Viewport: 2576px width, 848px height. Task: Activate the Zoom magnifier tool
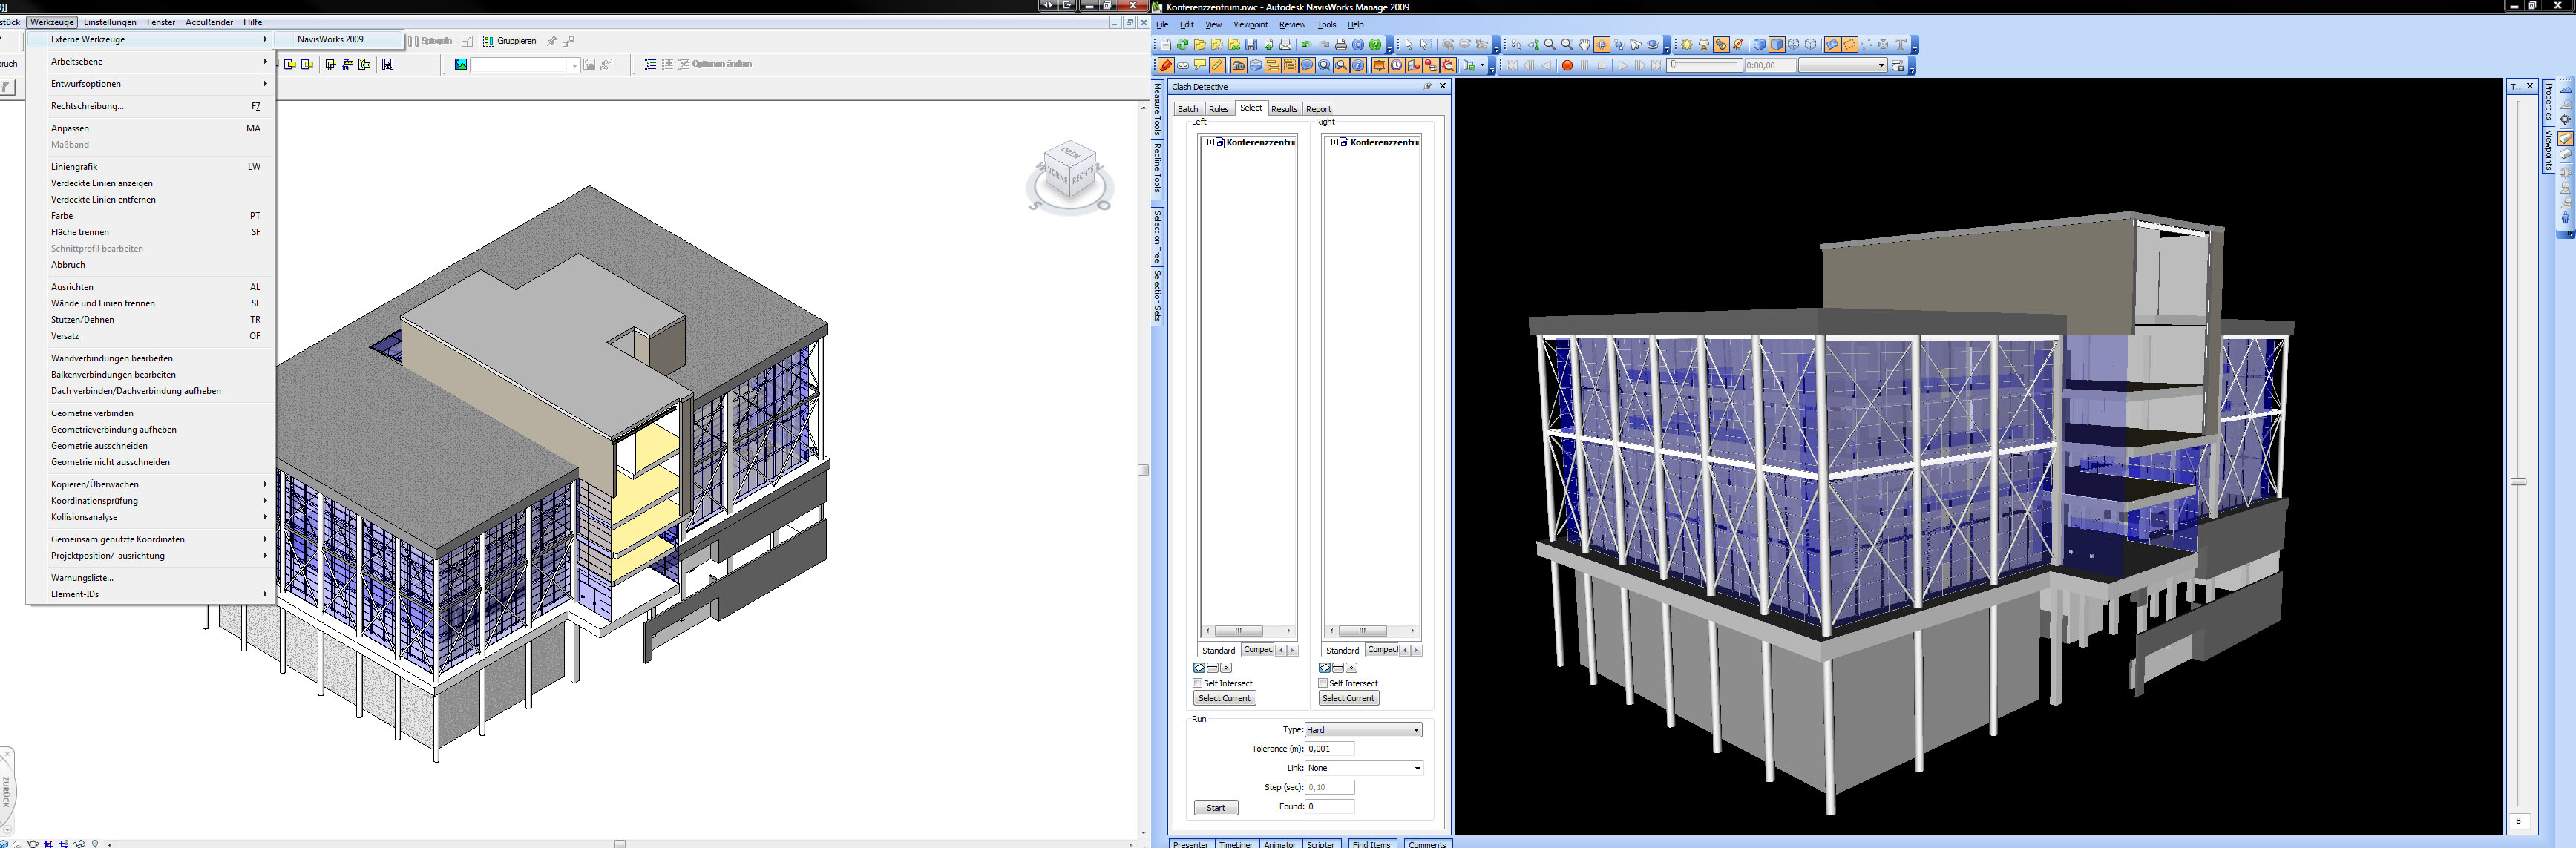[1550, 45]
